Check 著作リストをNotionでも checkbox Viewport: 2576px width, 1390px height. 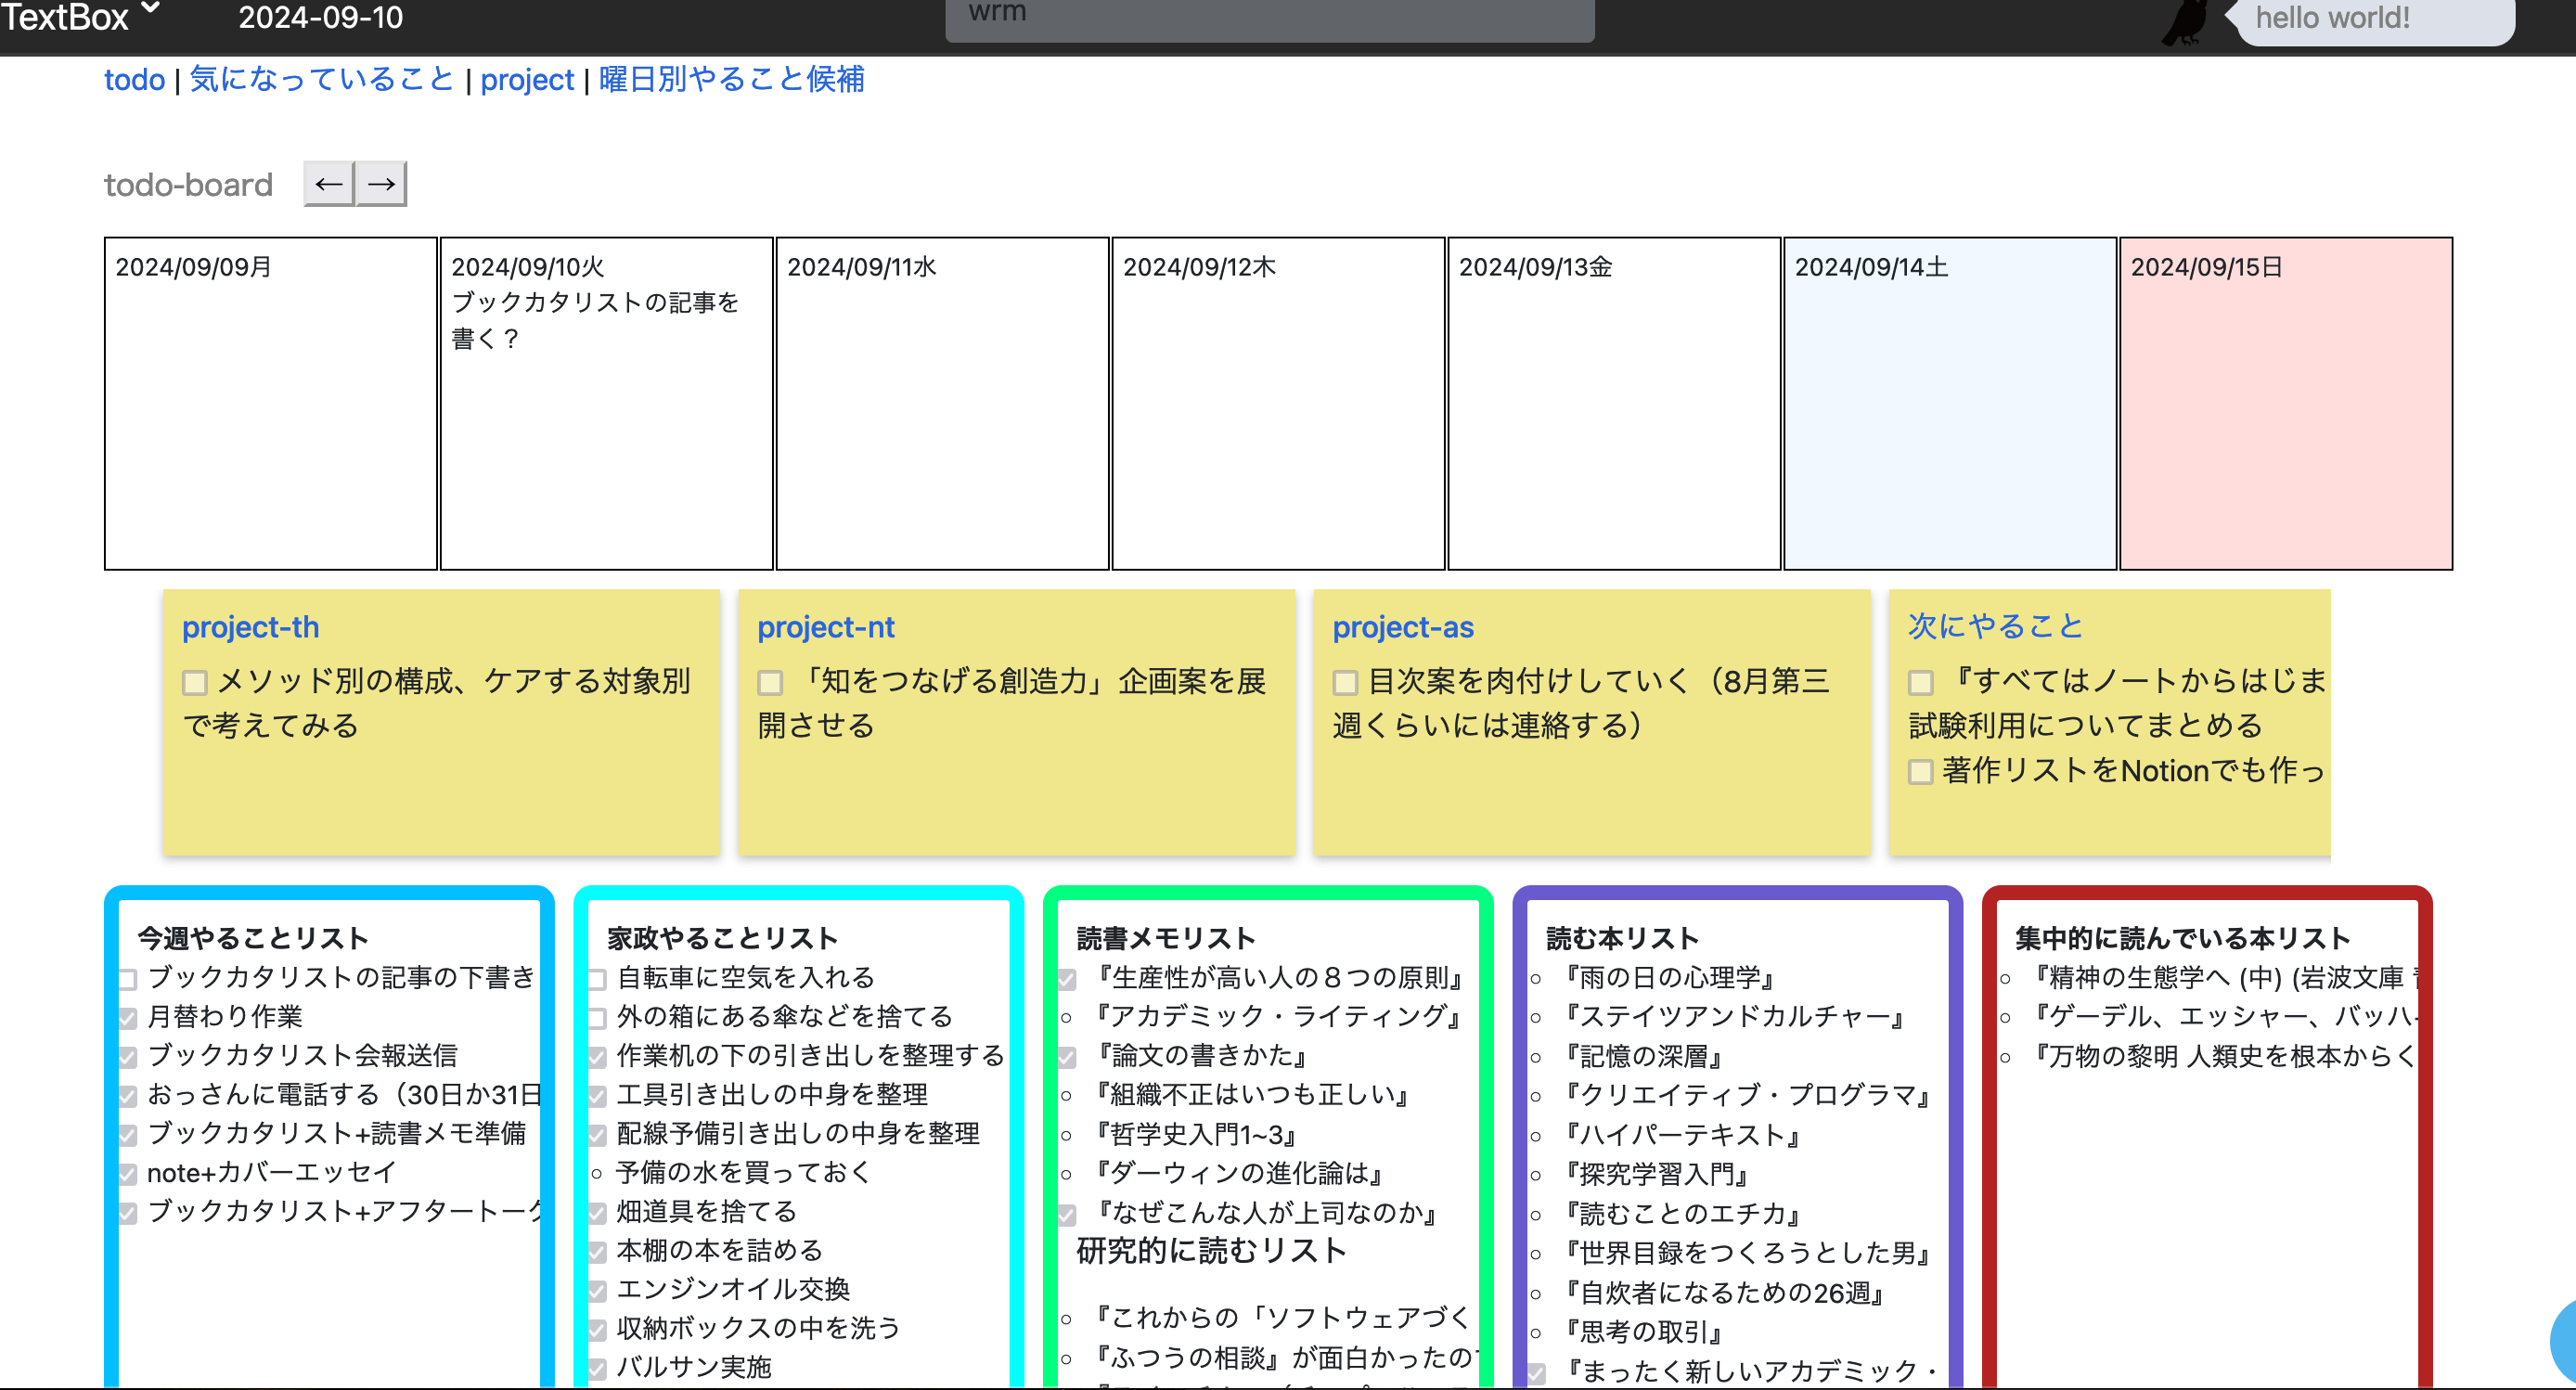tap(1920, 772)
